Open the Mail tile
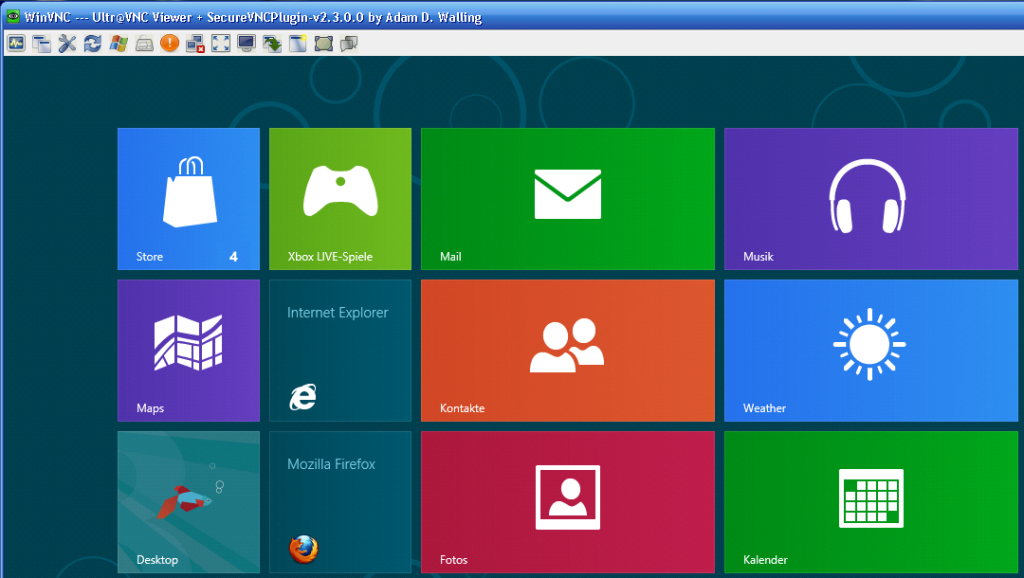The image size is (1024, 578). click(568, 199)
